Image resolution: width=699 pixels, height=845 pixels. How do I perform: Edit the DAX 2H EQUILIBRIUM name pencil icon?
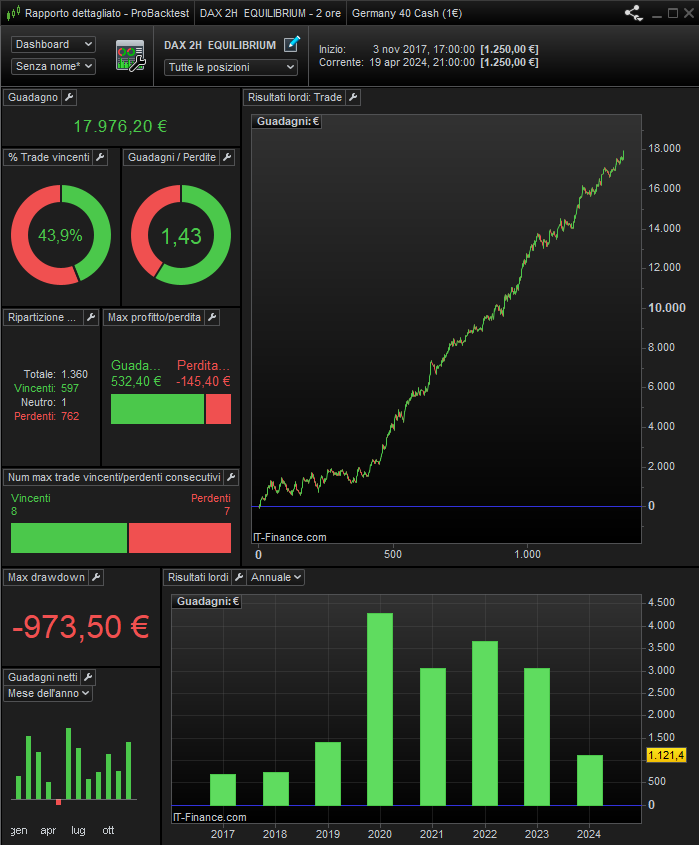pos(292,44)
